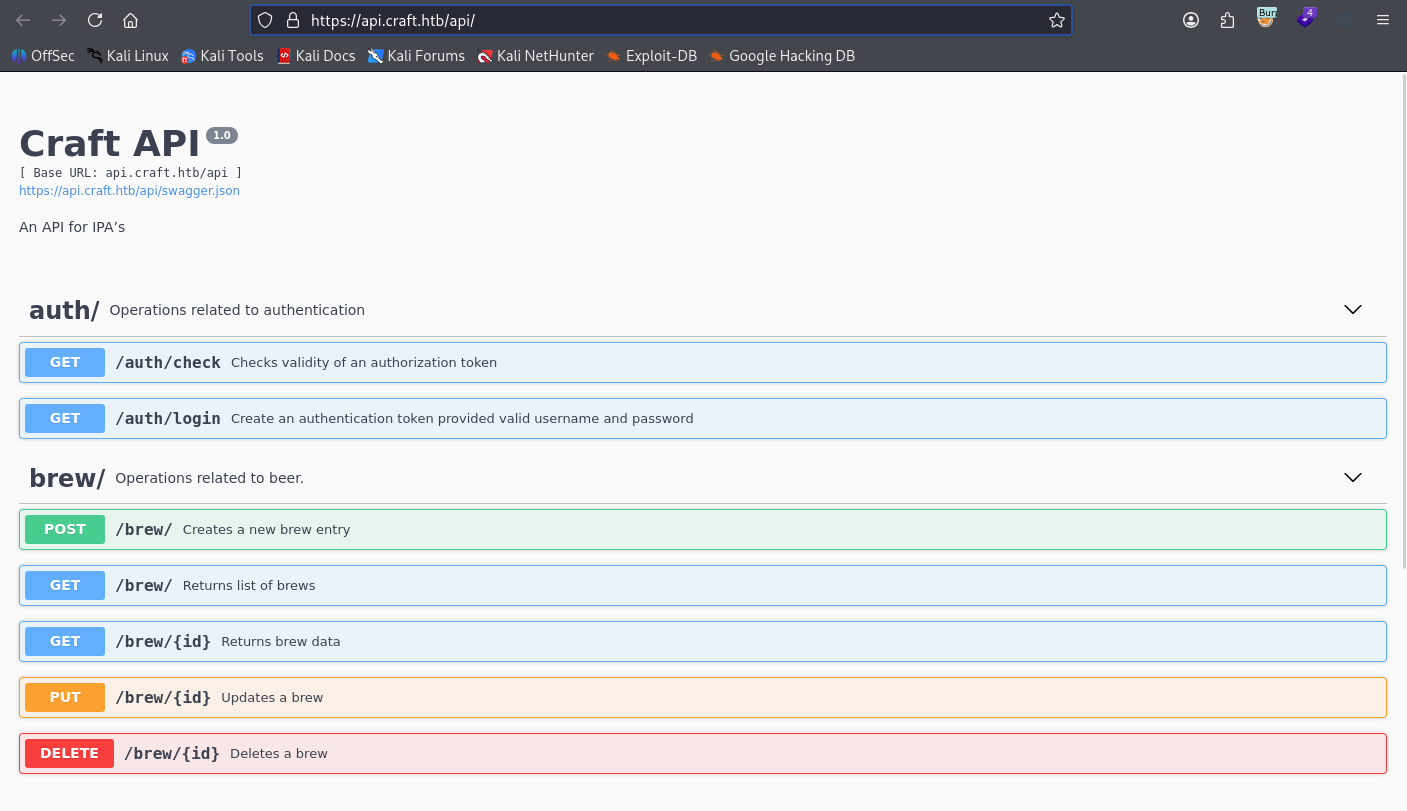This screenshot has height=811, width=1407.
Task: Open the Exploit-DB bookmark
Action: pos(651,56)
